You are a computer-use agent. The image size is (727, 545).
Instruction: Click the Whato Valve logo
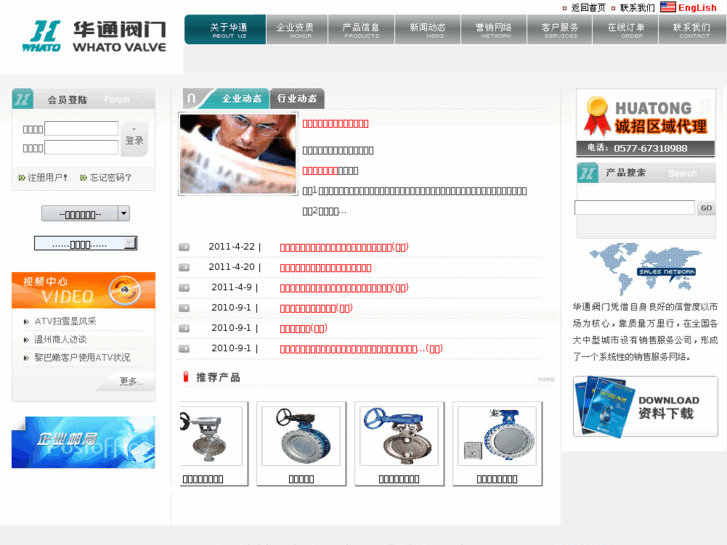pos(94,36)
